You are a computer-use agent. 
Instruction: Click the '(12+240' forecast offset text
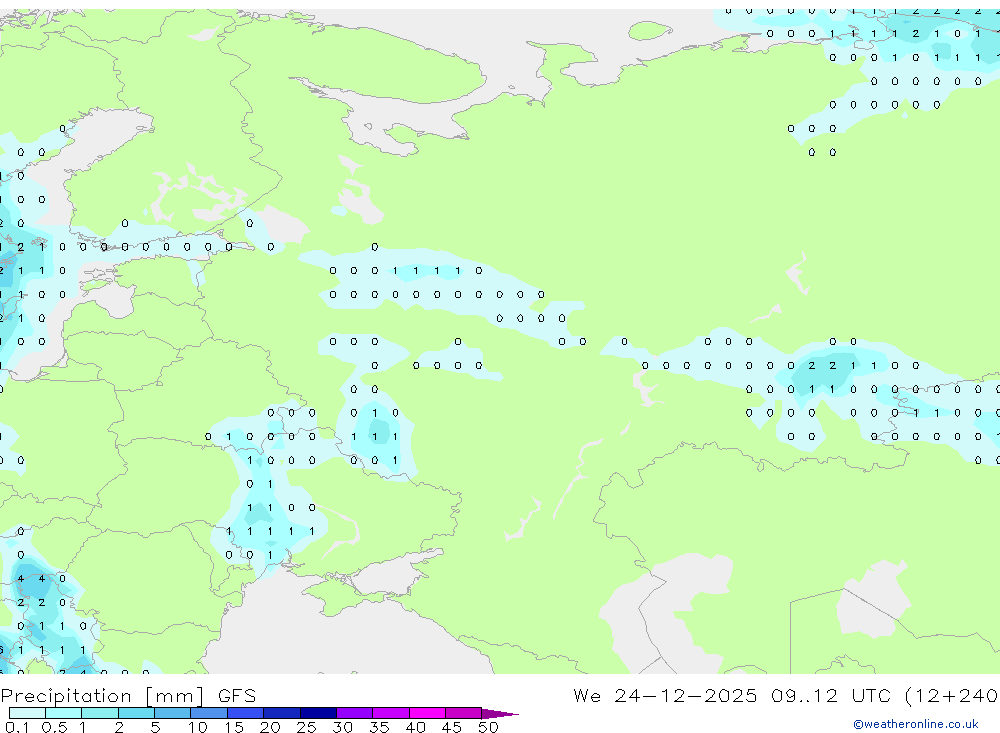[951, 695]
